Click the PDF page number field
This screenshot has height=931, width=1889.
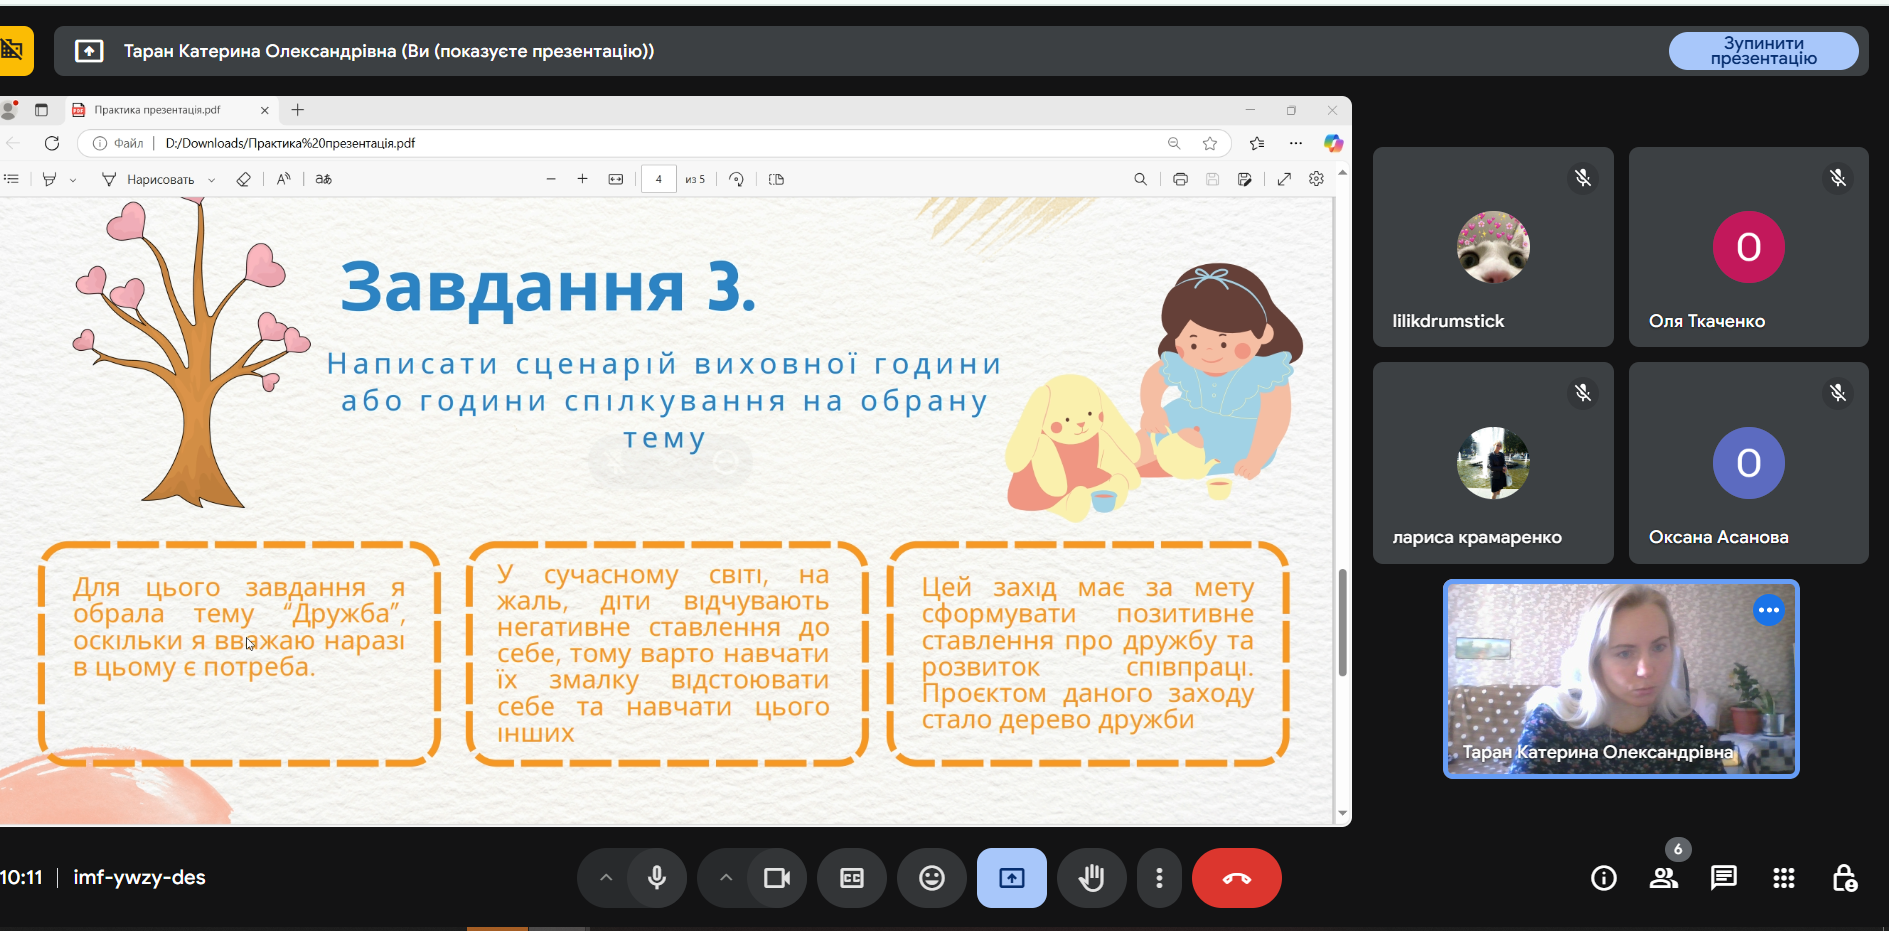tap(658, 179)
